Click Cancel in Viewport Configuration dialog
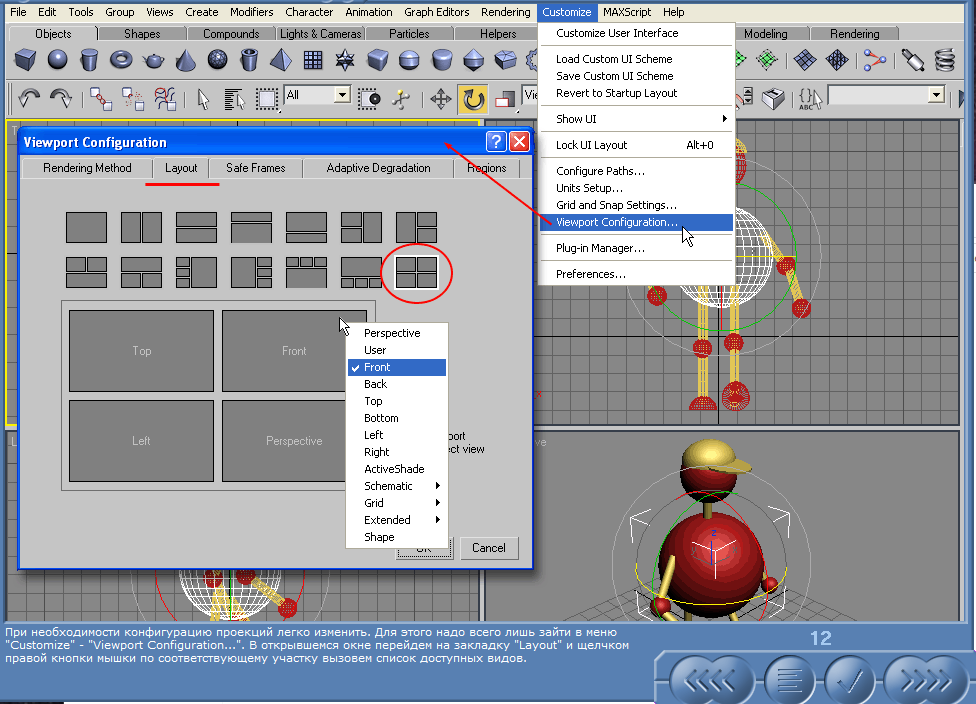Viewport: 976px width, 704px height. (x=489, y=548)
